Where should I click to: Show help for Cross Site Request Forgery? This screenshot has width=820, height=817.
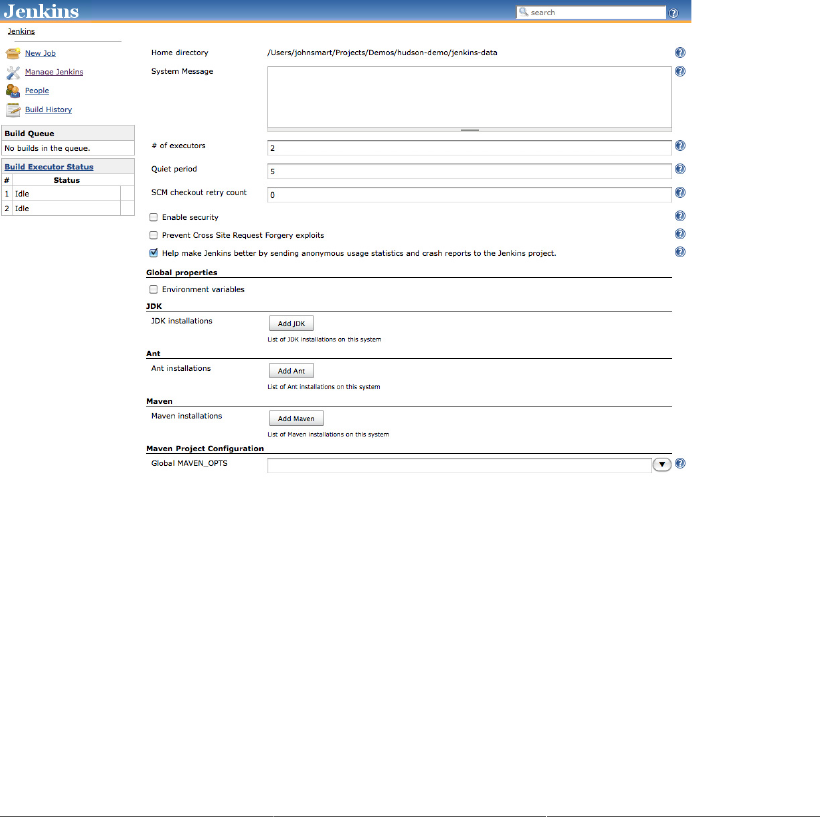point(680,233)
